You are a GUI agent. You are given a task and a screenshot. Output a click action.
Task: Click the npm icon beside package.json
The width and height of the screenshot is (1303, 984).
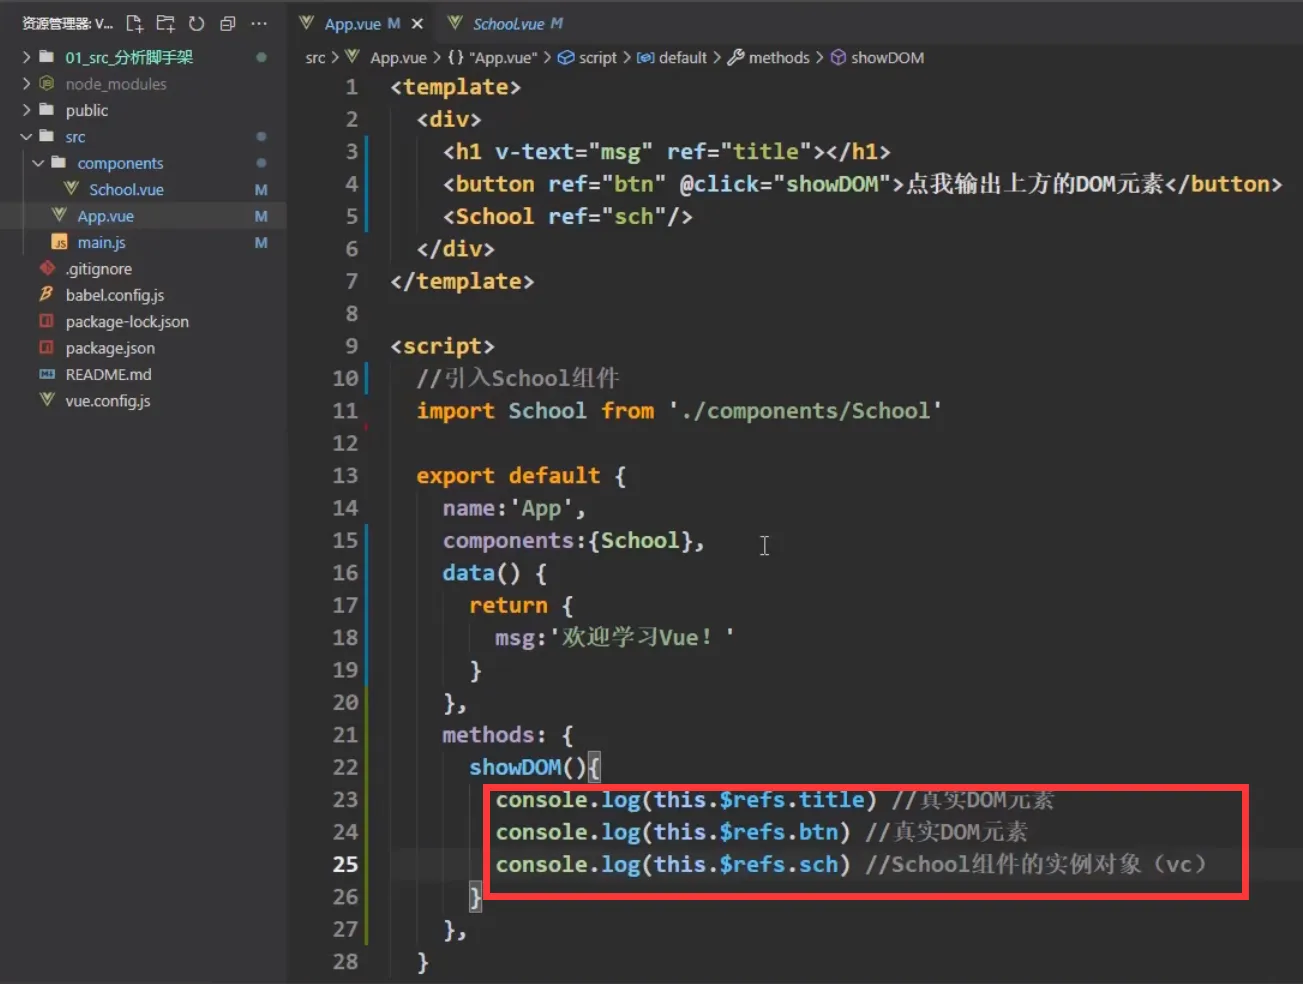click(x=46, y=347)
